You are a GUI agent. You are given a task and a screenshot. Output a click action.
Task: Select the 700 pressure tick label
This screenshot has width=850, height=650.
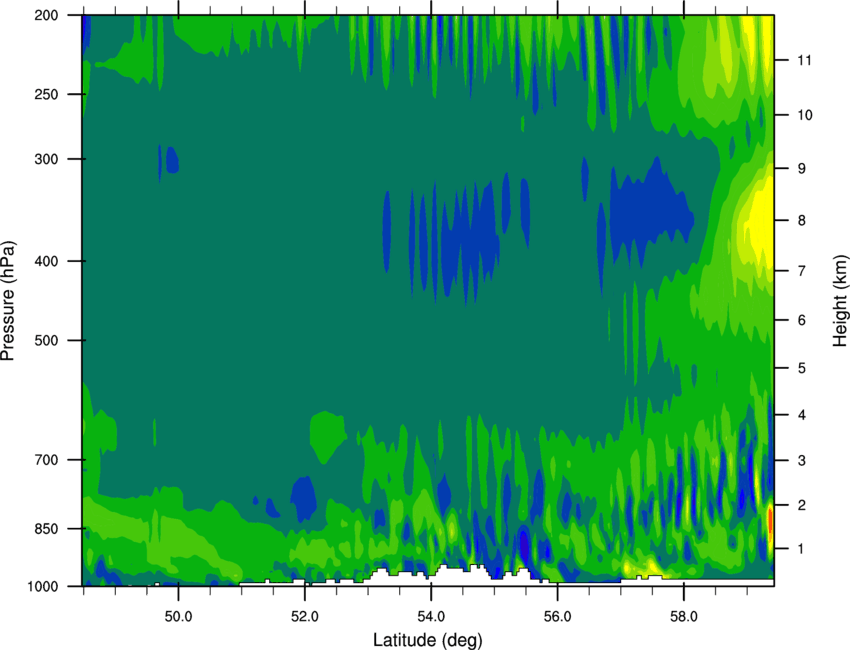click(x=46, y=459)
